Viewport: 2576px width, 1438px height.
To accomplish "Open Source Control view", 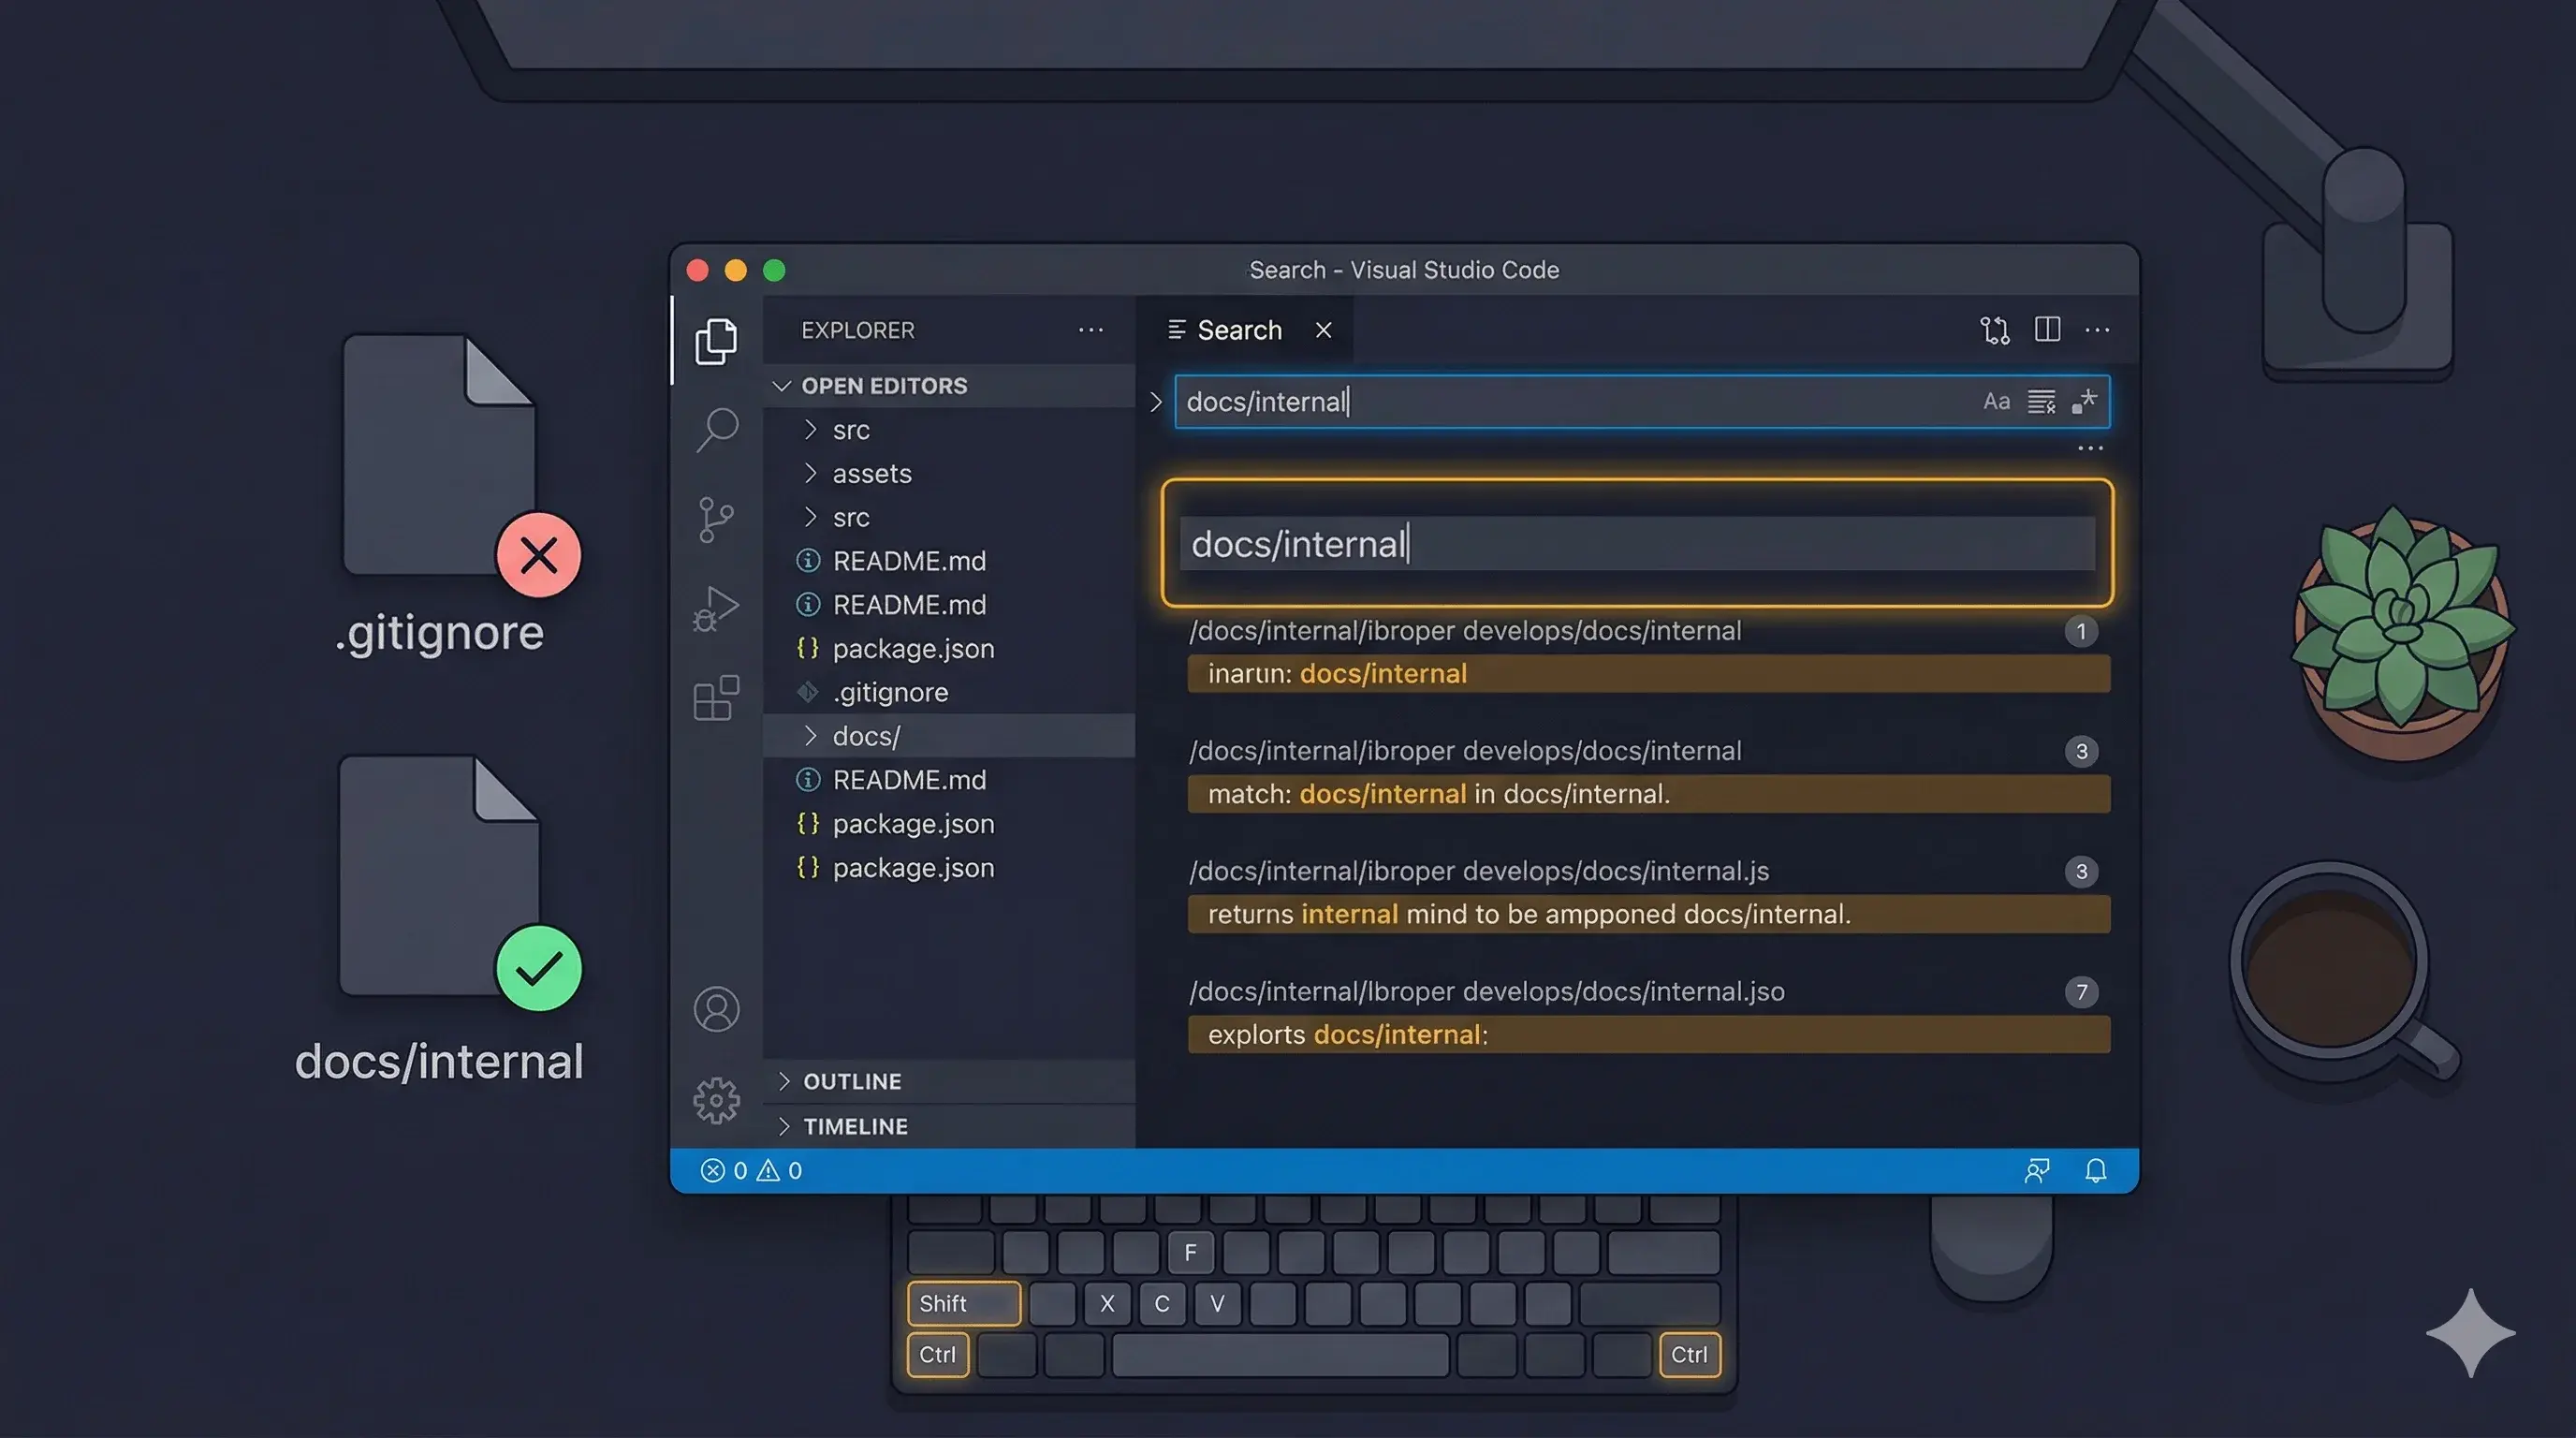I will click(x=716, y=520).
